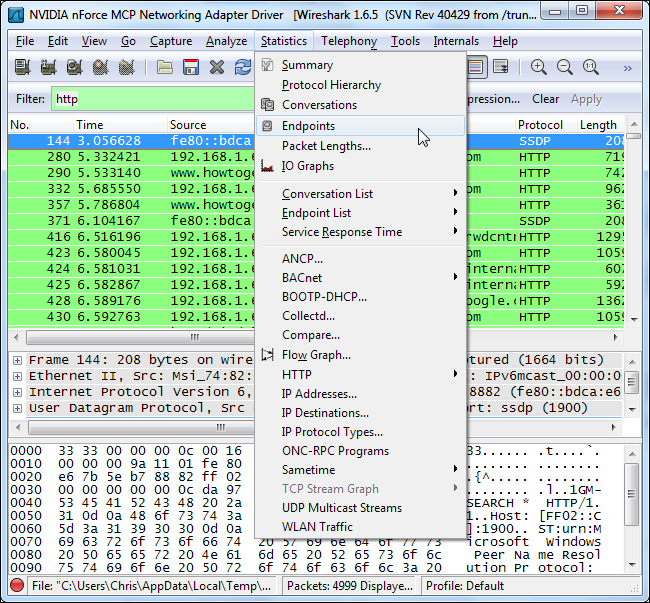Screen dimensions: 650x603
Task: Toggle auto scroll in live capture
Action: tap(501, 68)
